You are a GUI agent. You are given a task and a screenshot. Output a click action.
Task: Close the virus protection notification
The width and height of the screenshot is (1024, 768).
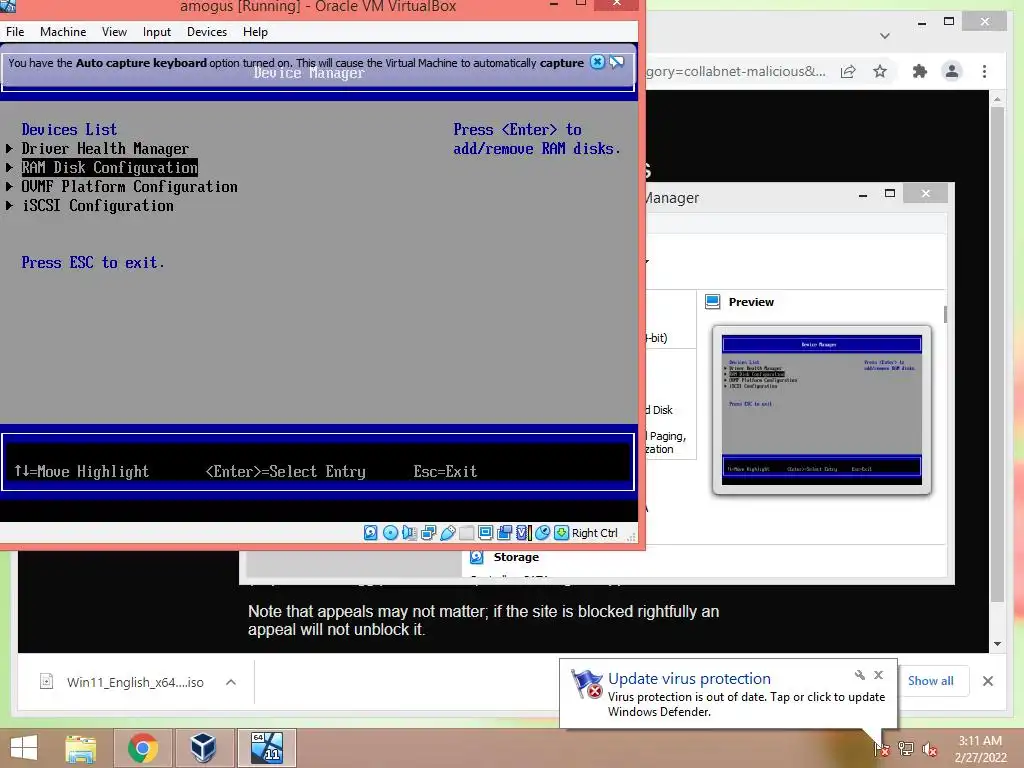coord(878,675)
